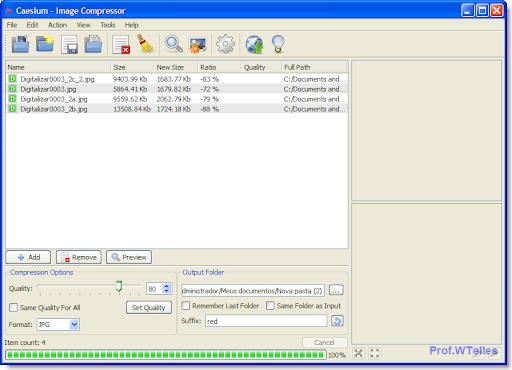This screenshot has height=370, width=512.
Task: Open the File menu
Action: tap(12, 25)
